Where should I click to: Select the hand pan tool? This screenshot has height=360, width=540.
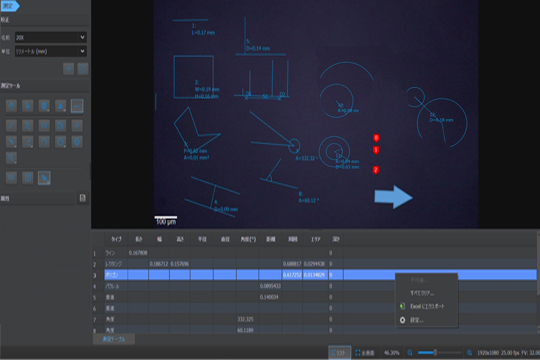point(11,105)
